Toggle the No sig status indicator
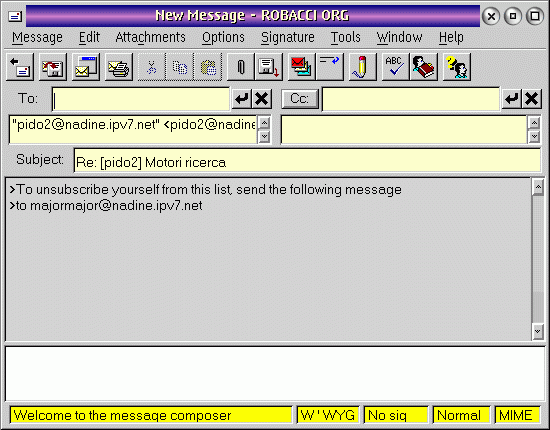Image resolution: width=550 pixels, height=430 pixels. click(396, 415)
